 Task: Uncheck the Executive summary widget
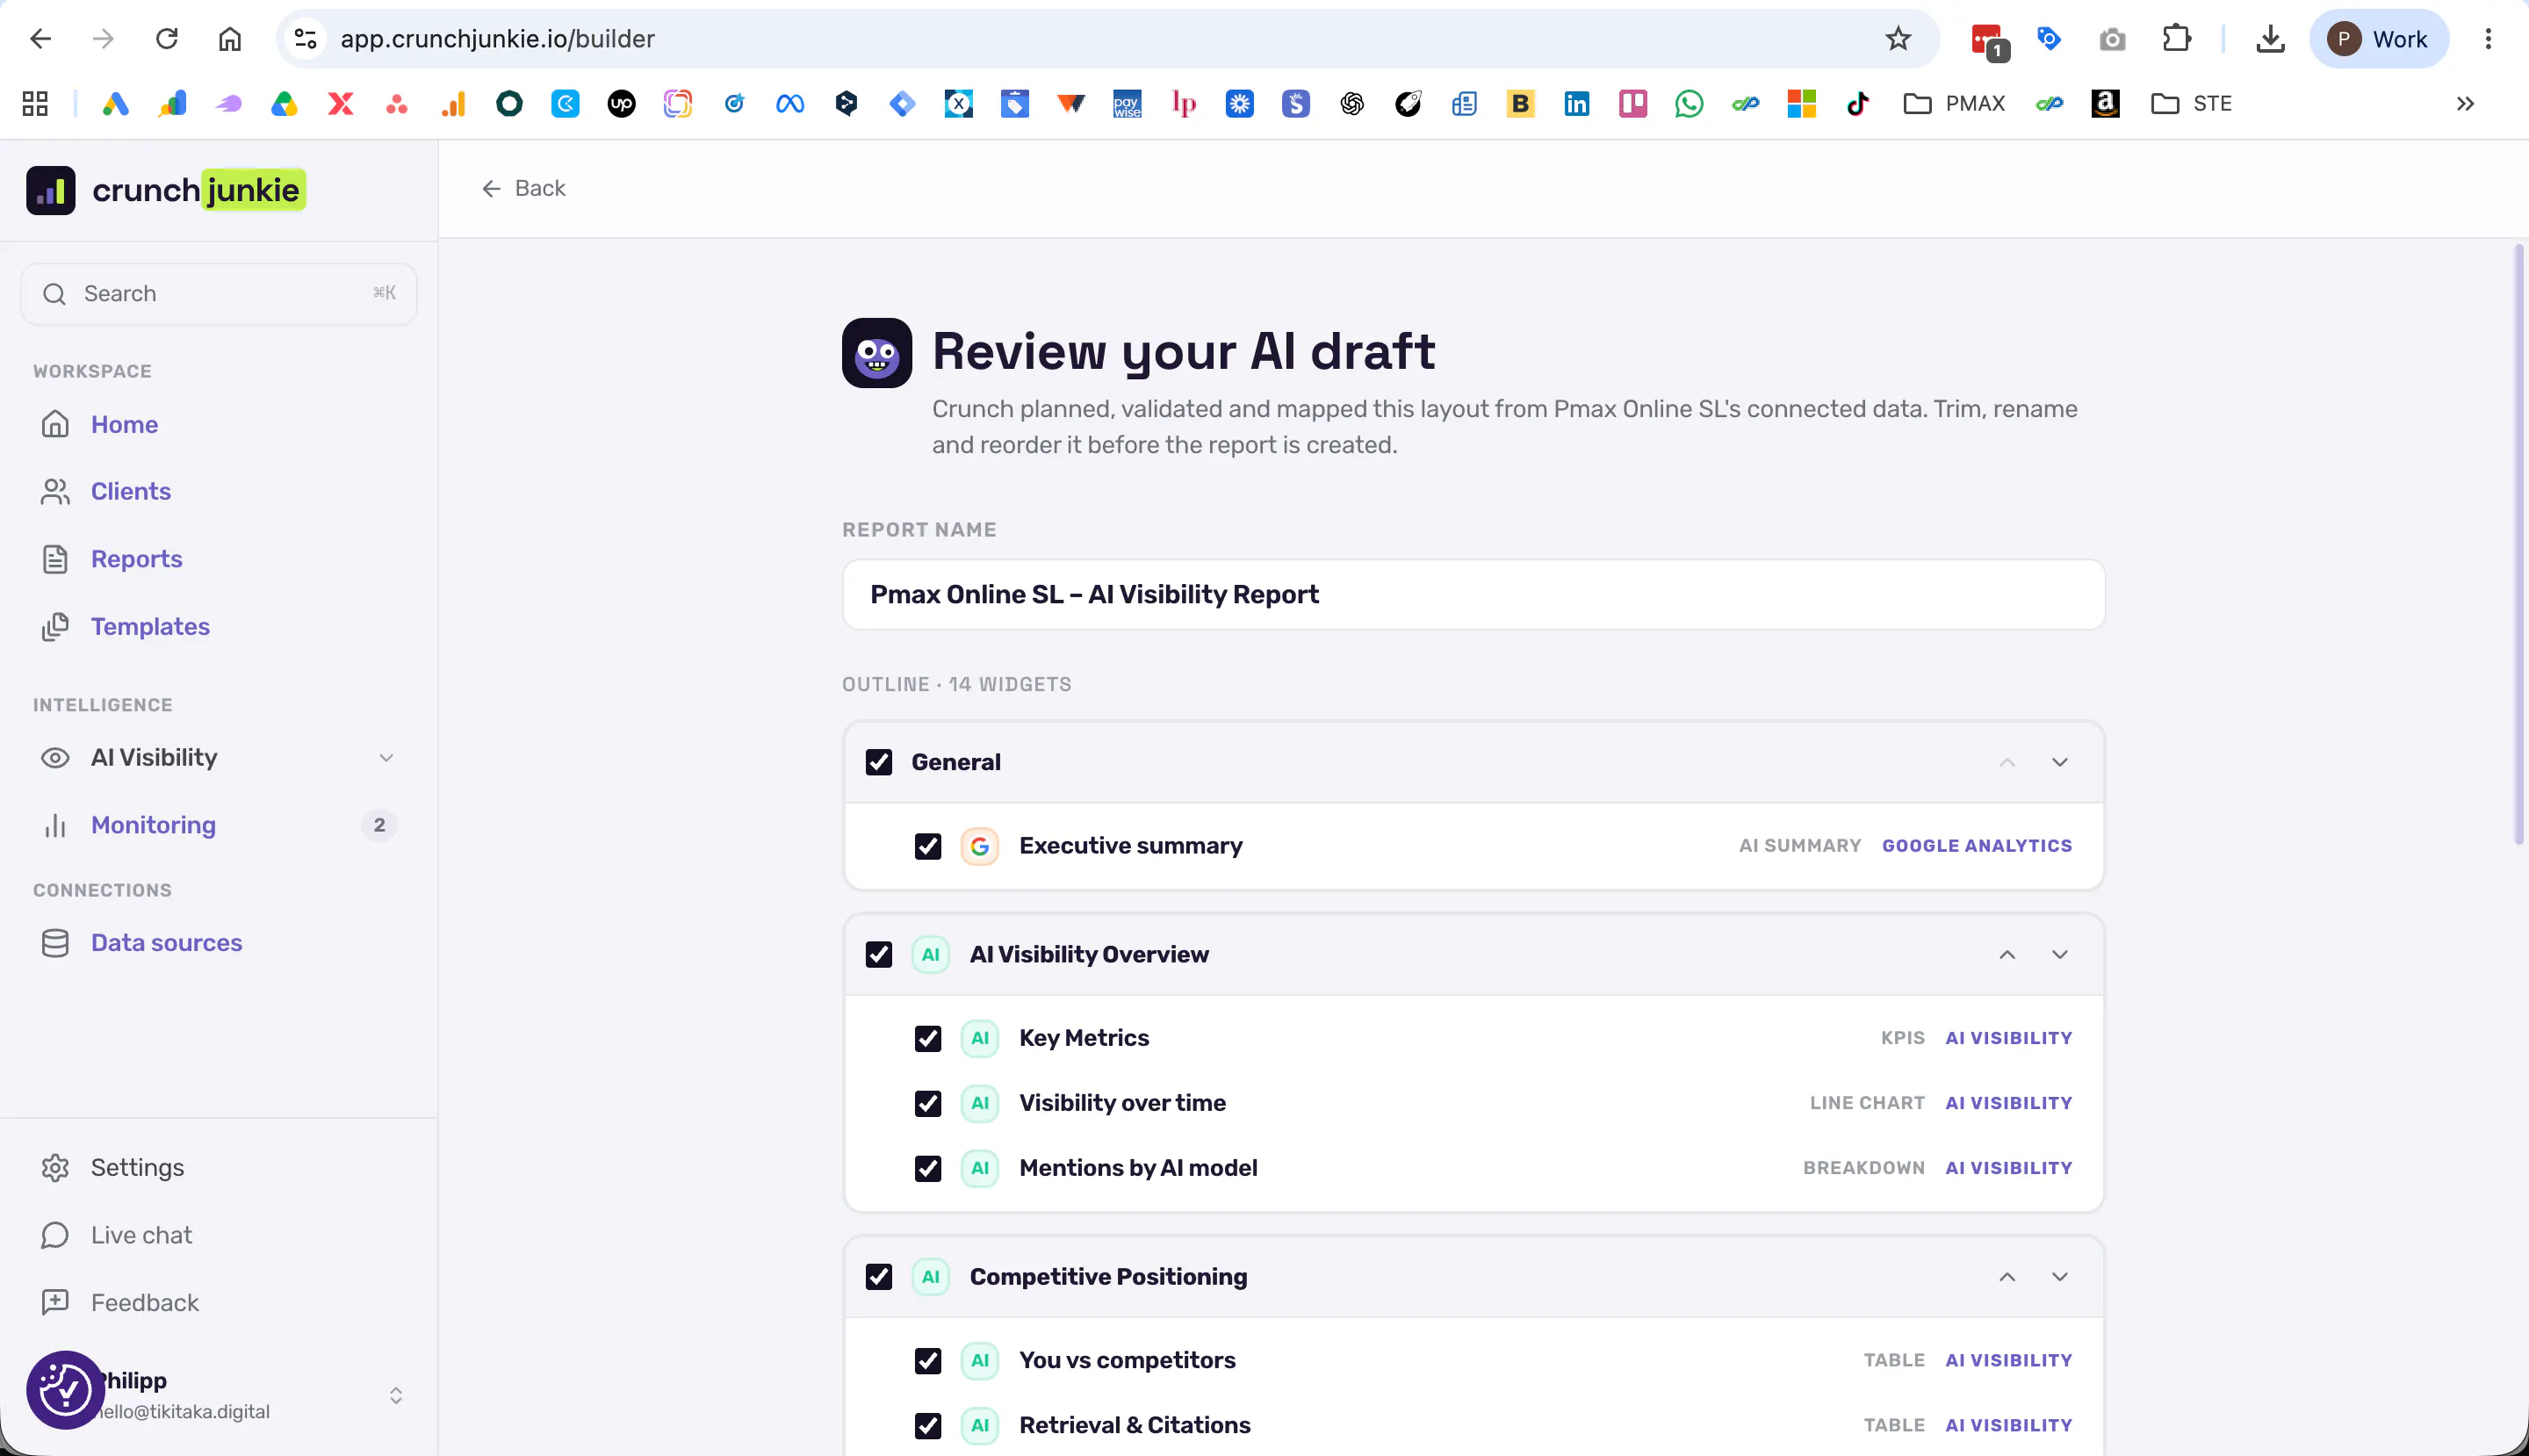coord(928,846)
